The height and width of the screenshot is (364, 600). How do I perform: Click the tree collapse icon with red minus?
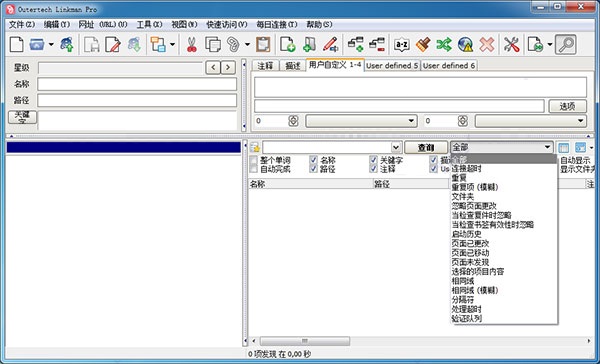click(377, 44)
